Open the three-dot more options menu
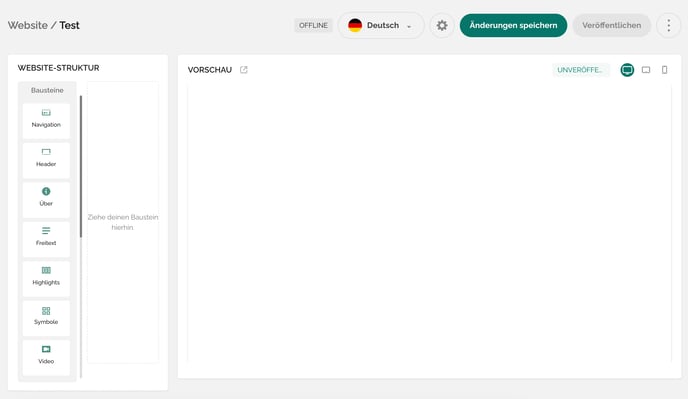688x399 pixels. [669, 25]
